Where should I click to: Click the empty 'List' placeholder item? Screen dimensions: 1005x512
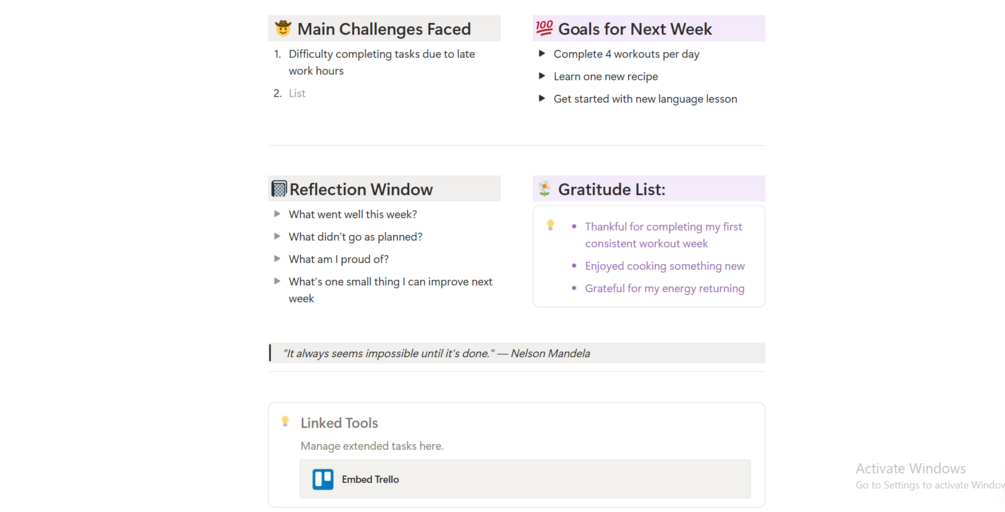coord(297,94)
